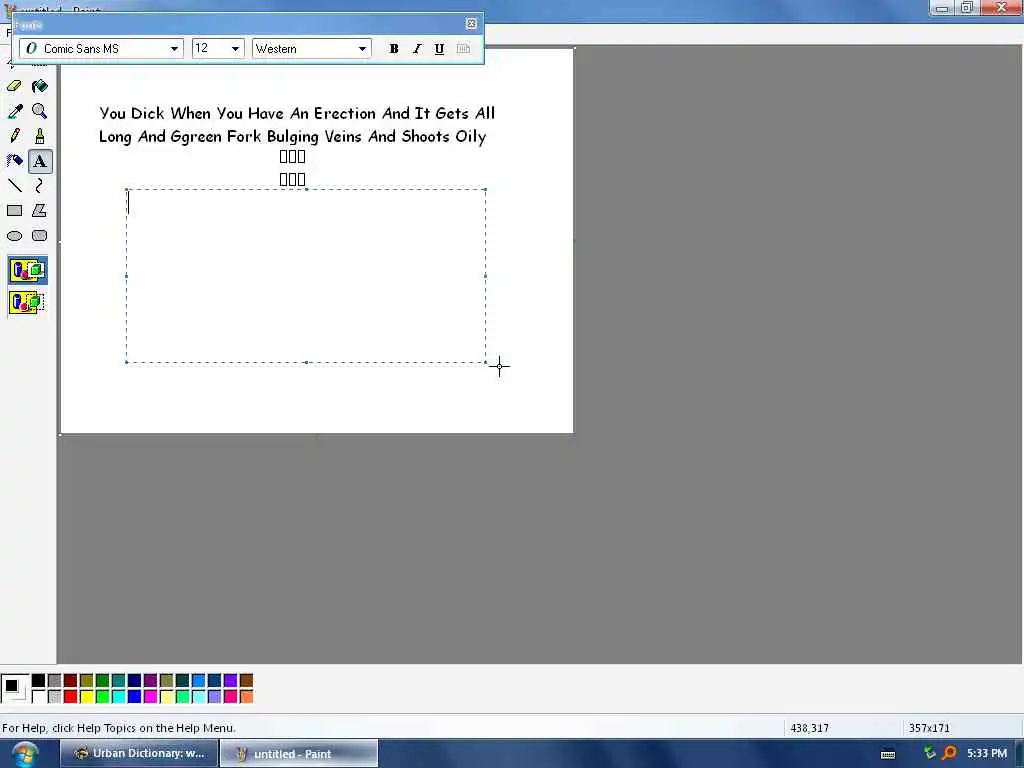Viewport: 1024px width, 768px height.
Task: Choose the transparent background drawing mode
Action: click(x=27, y=302)
